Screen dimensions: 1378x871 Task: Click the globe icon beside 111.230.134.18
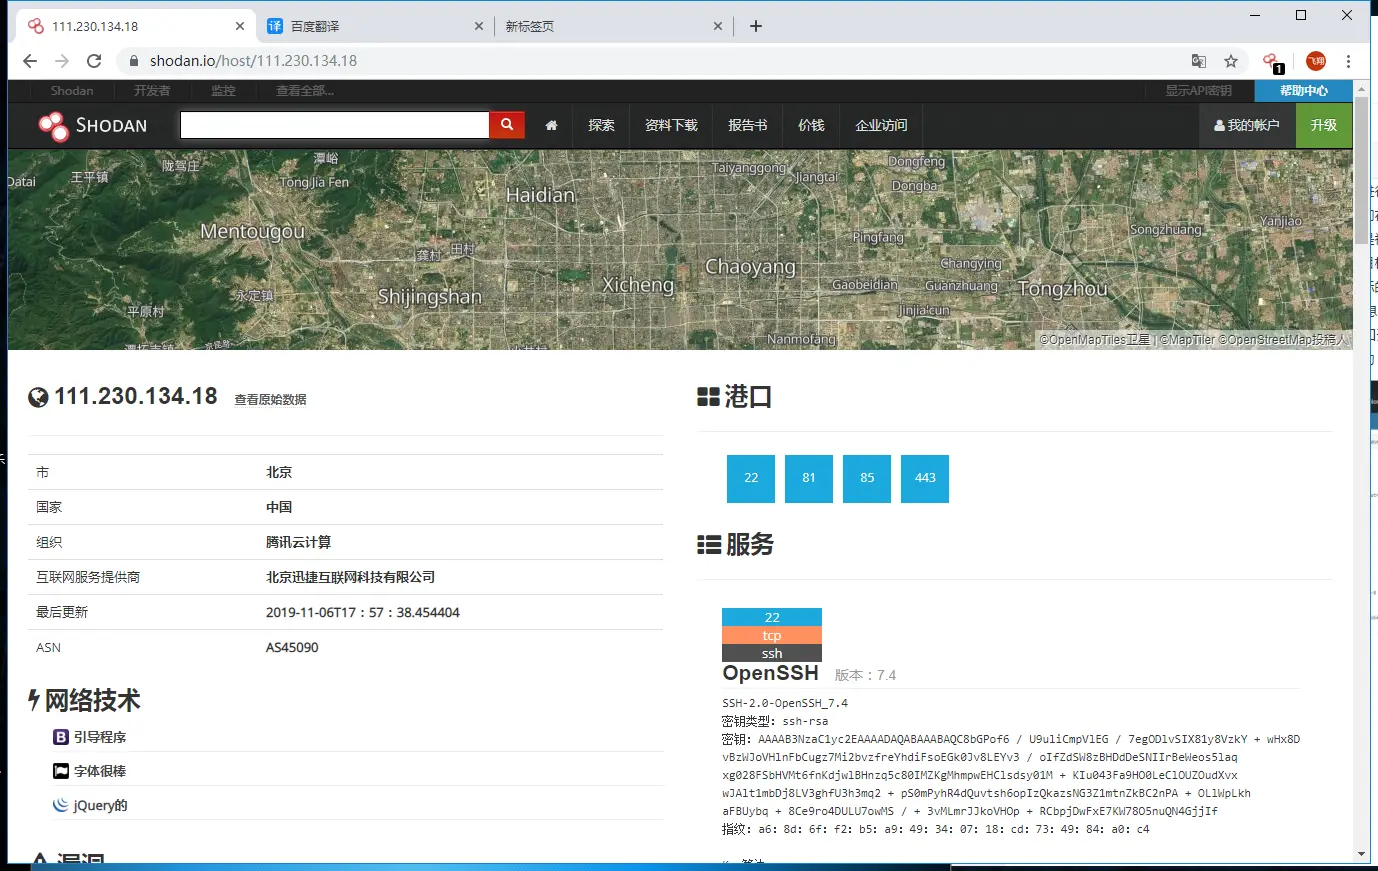point(38,397)
